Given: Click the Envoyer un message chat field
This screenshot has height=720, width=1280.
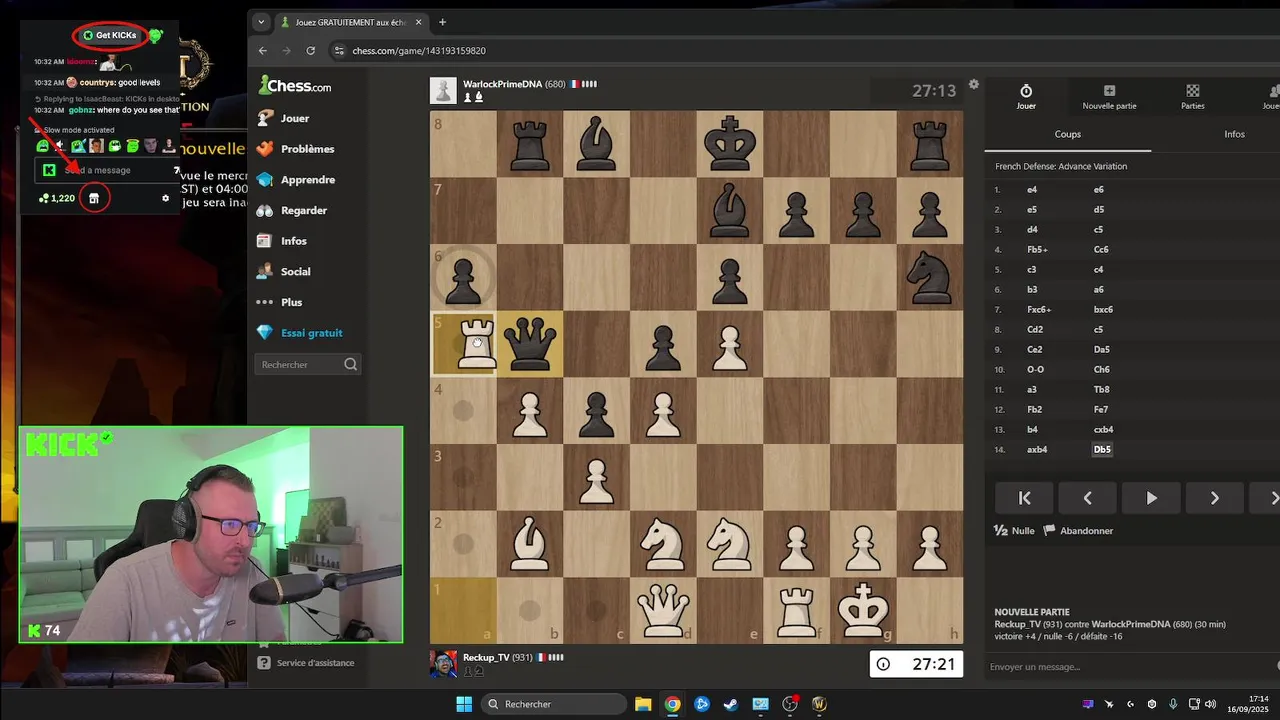Looking at the screenshot, I should tap(1130, 667).
